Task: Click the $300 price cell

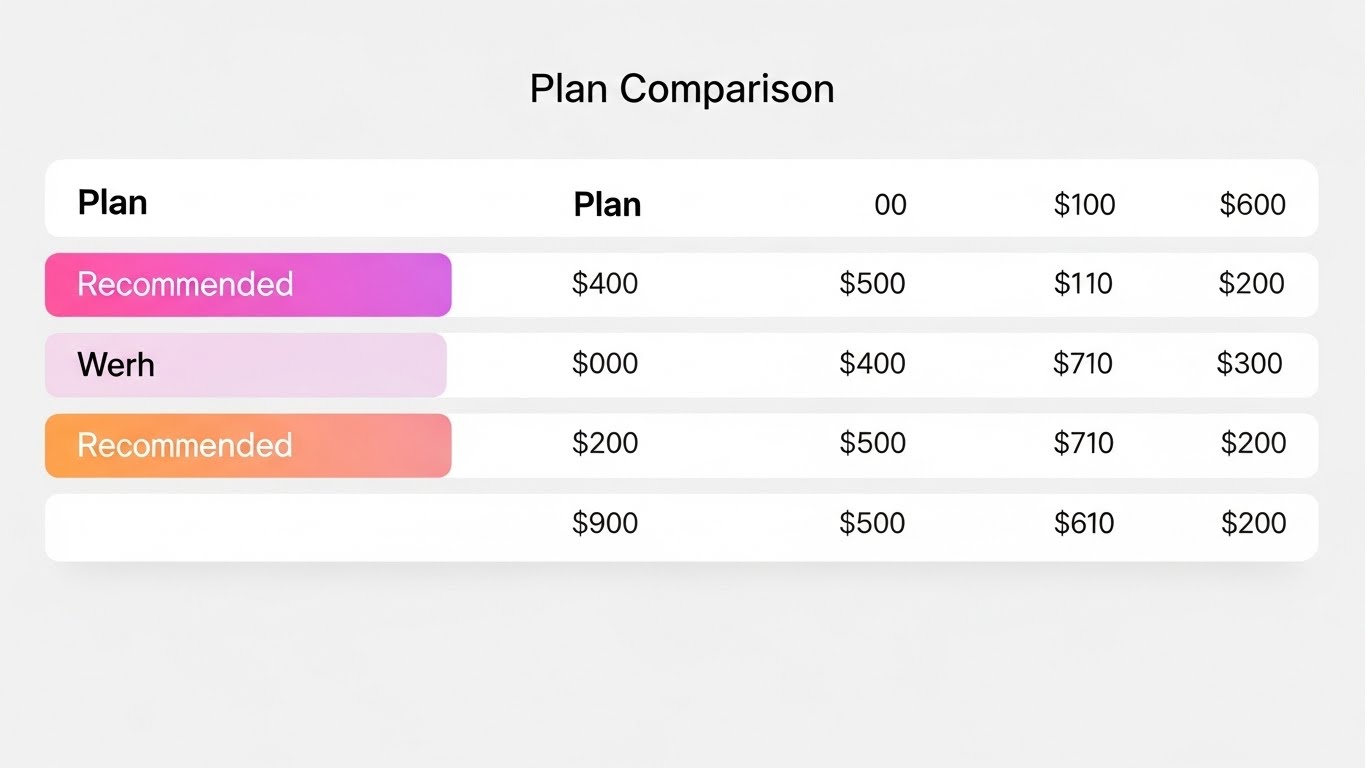Action: point(1249,363)
